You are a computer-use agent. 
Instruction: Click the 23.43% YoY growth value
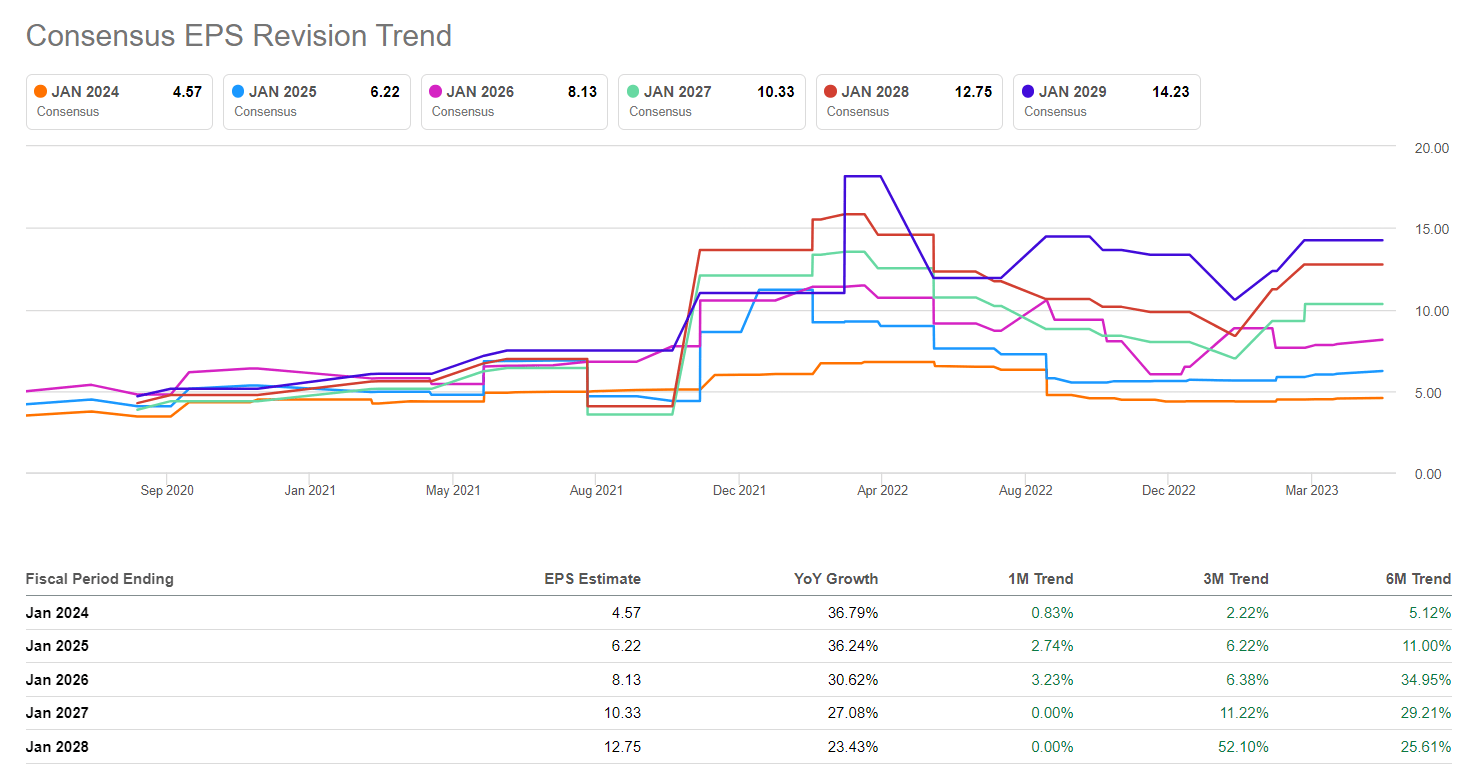coord(855,747)
